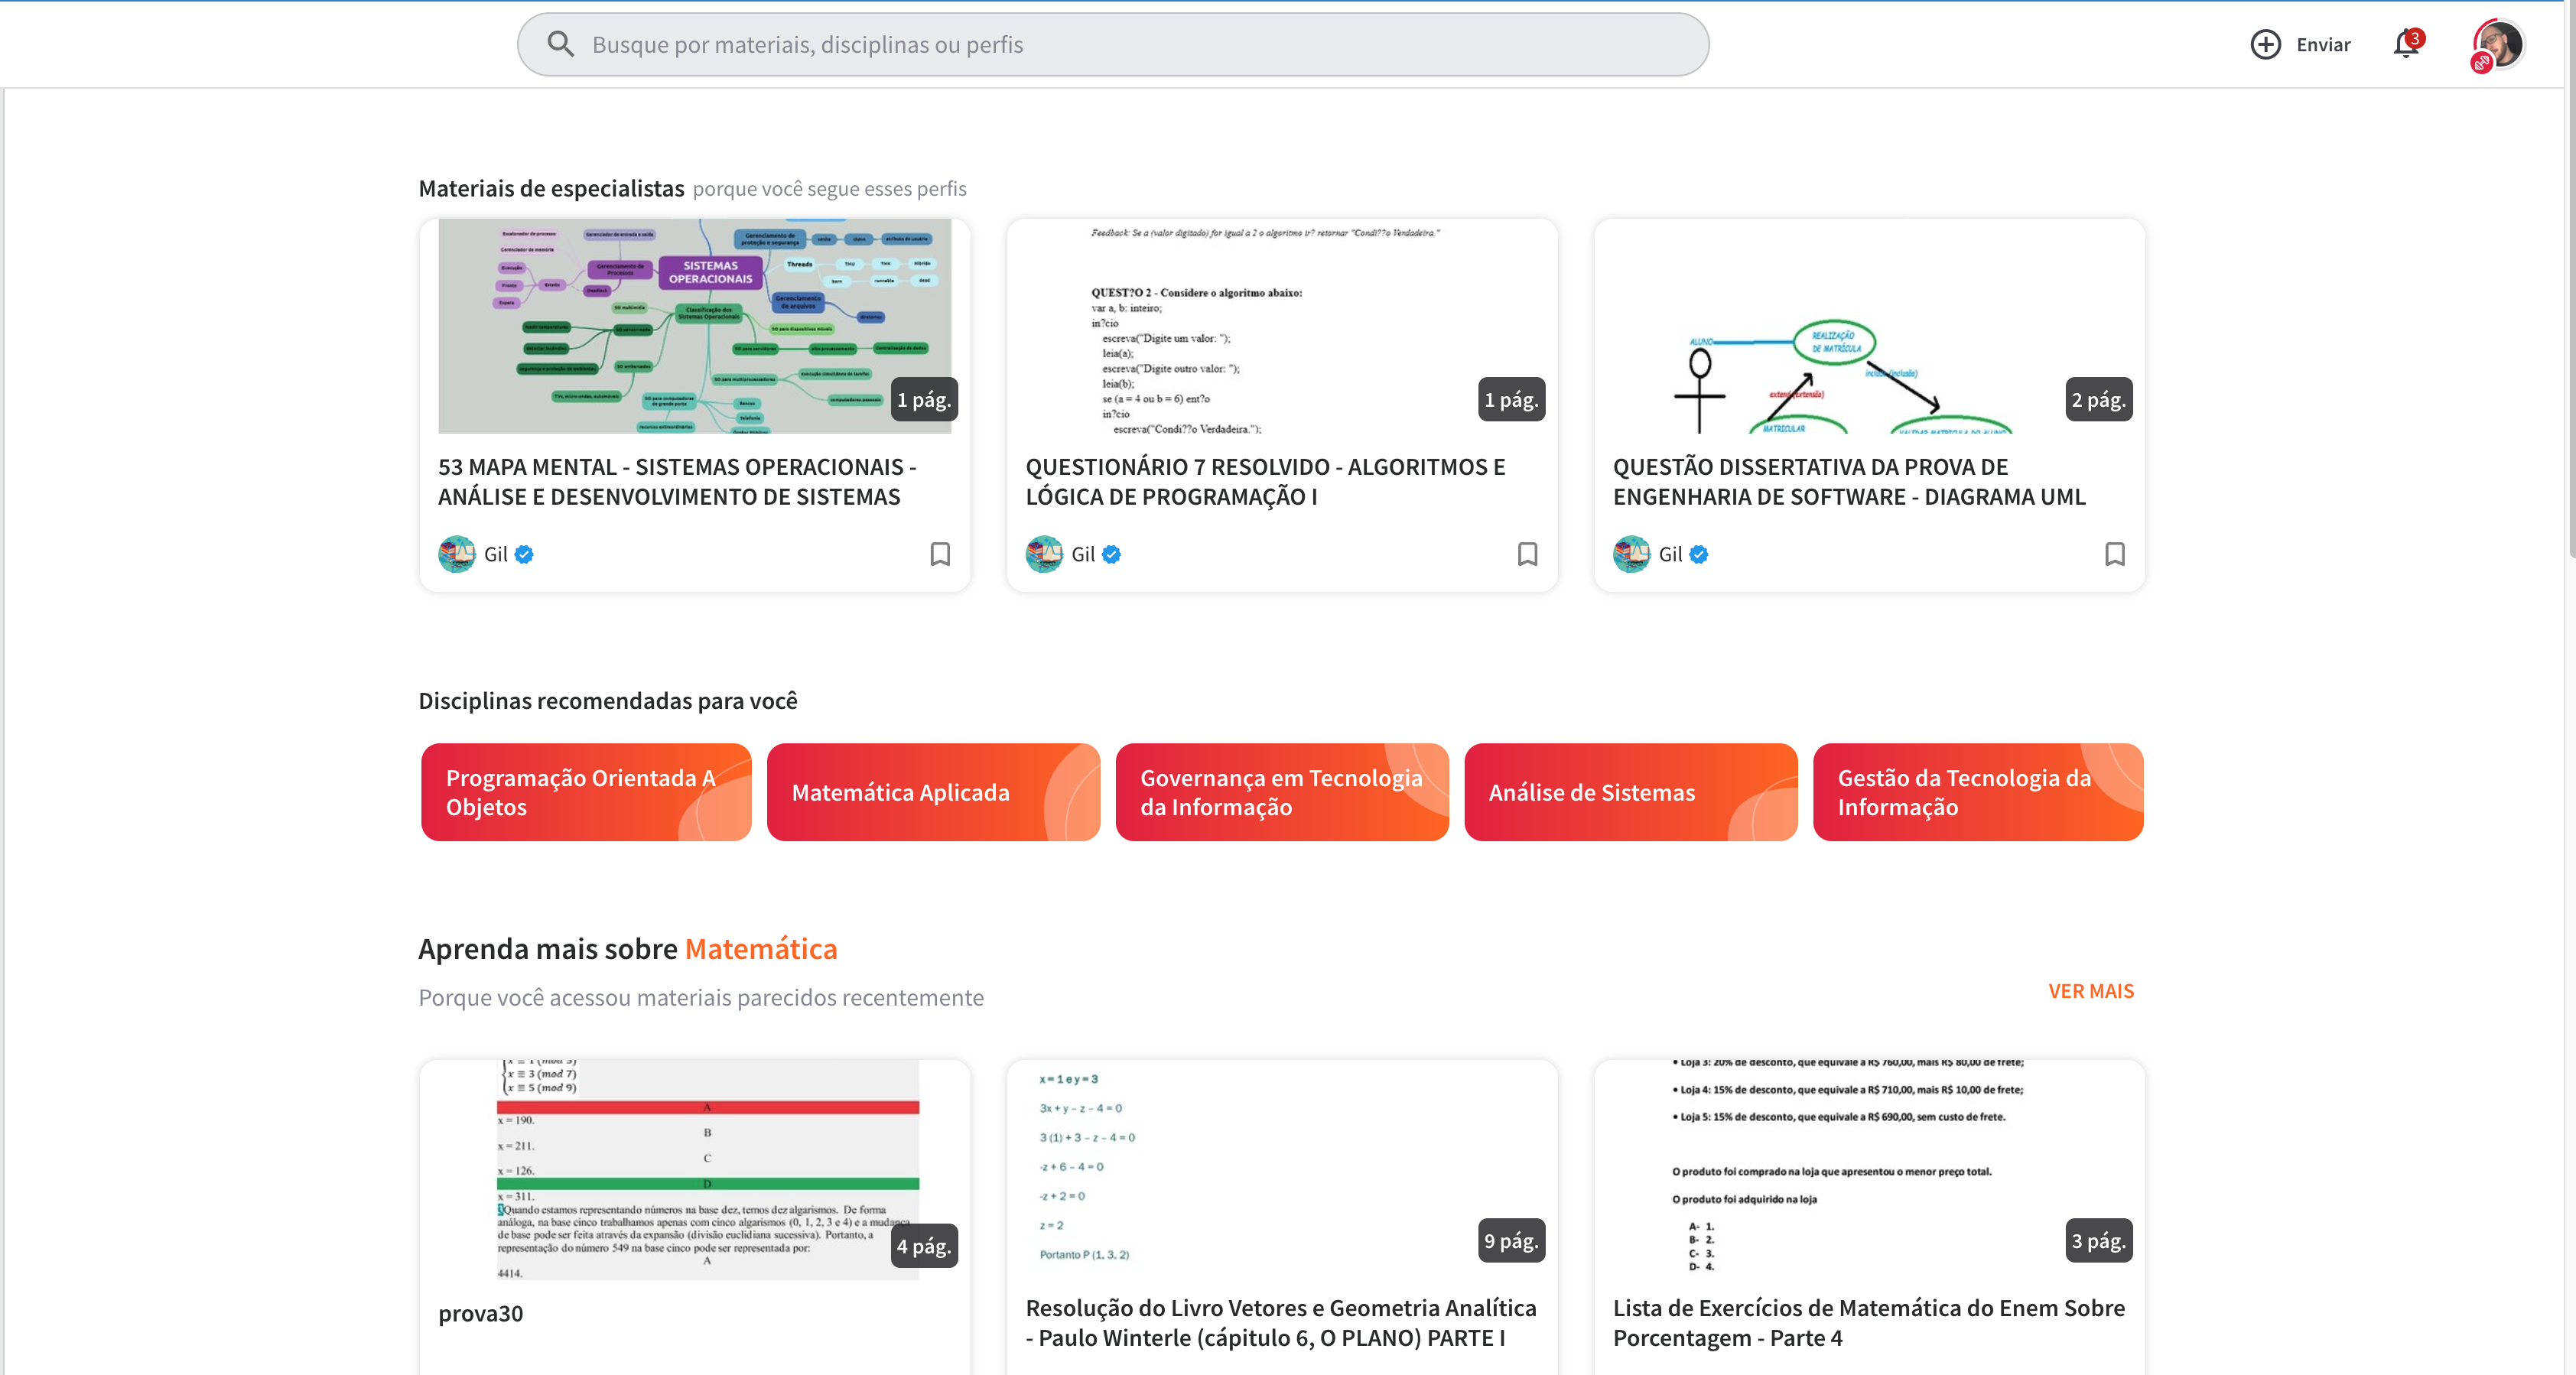Select Governança em Tecnologia da Informação discipline
This screenshot has width=2576, height=1375.
click(x=1282, y=792)
